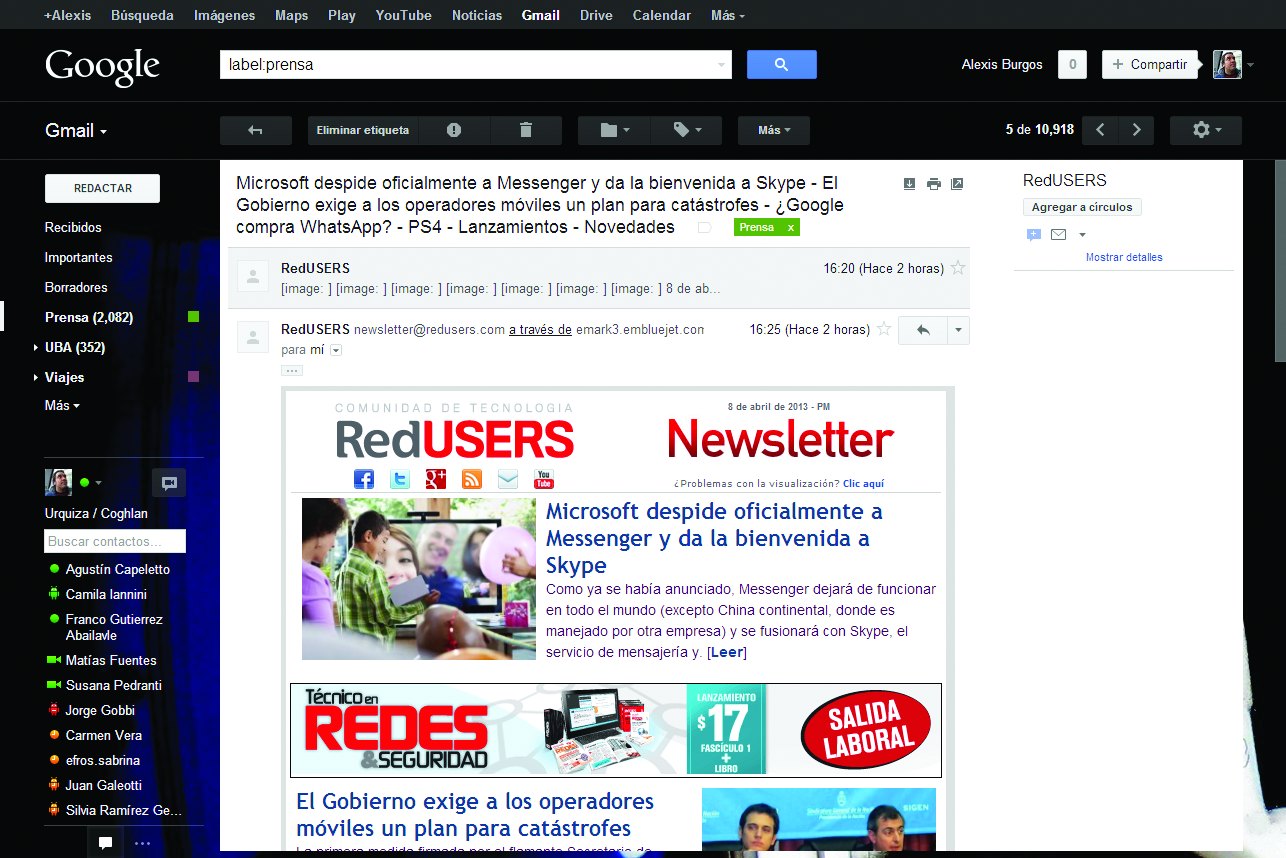This screenshot has height=858, width=1286.
Task: Click the Buscar contactos field
Action: [x=115, y=541]
